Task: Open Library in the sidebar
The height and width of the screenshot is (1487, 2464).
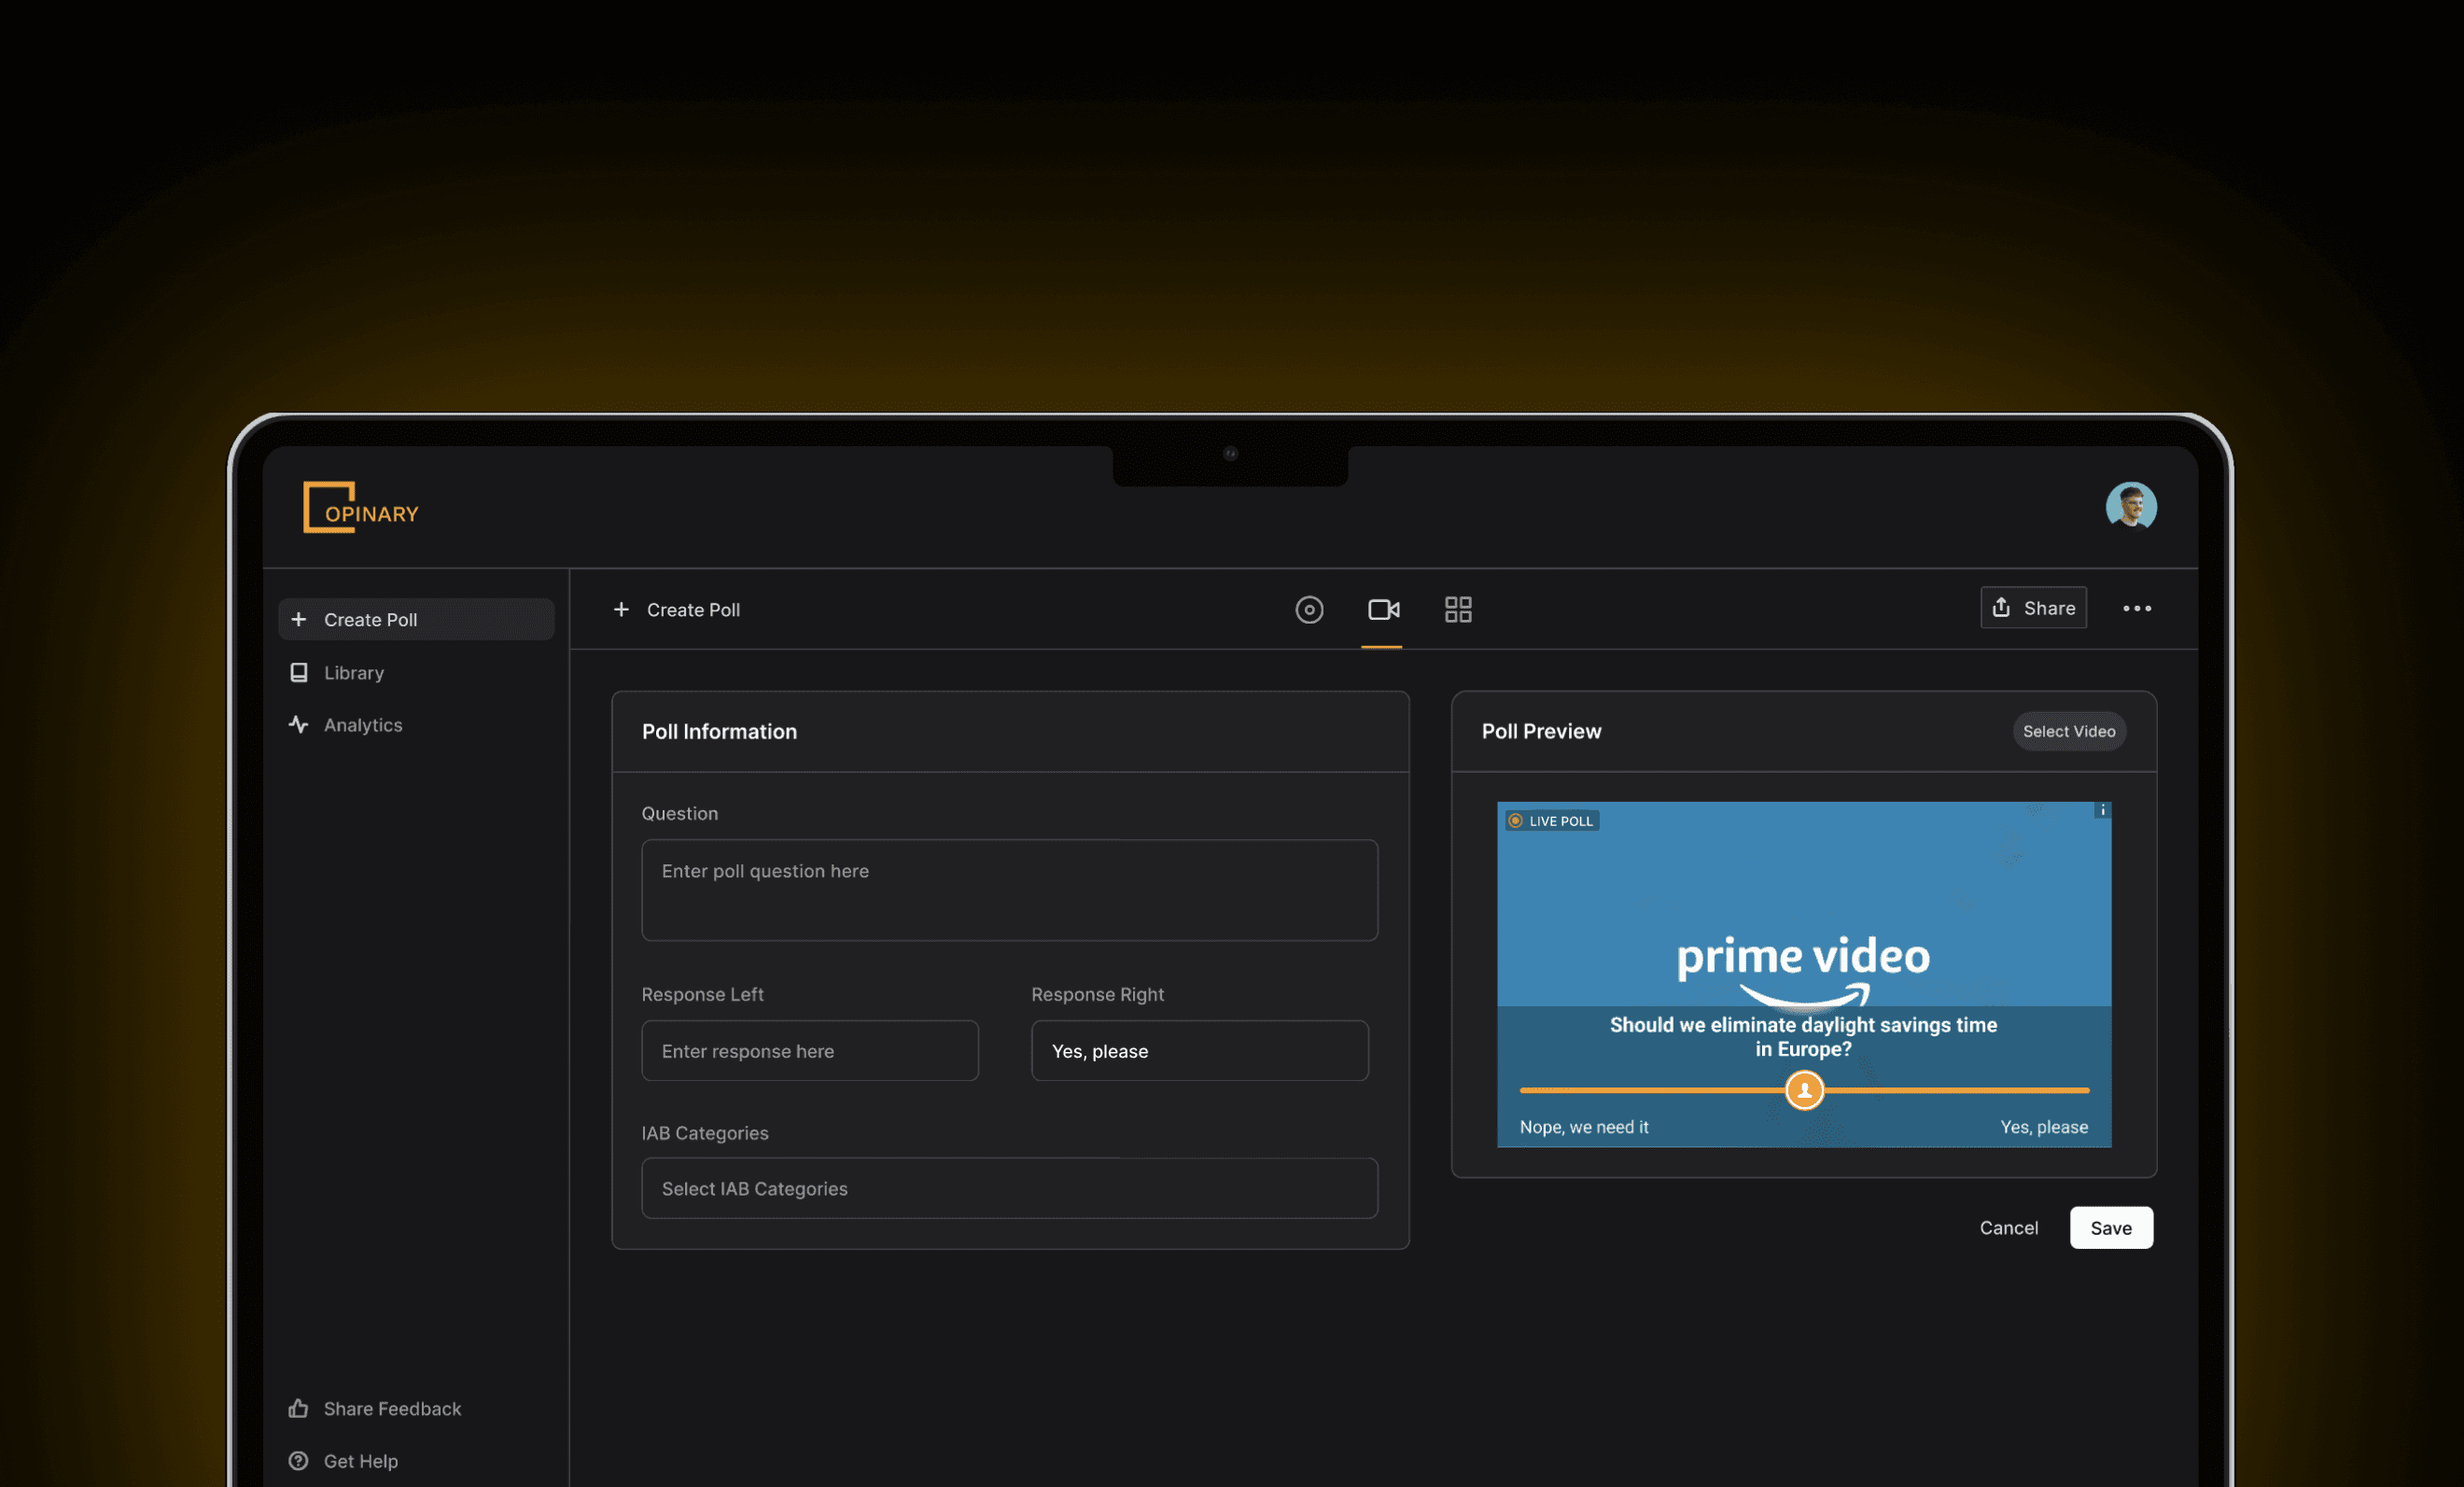Action: [353, 673]
